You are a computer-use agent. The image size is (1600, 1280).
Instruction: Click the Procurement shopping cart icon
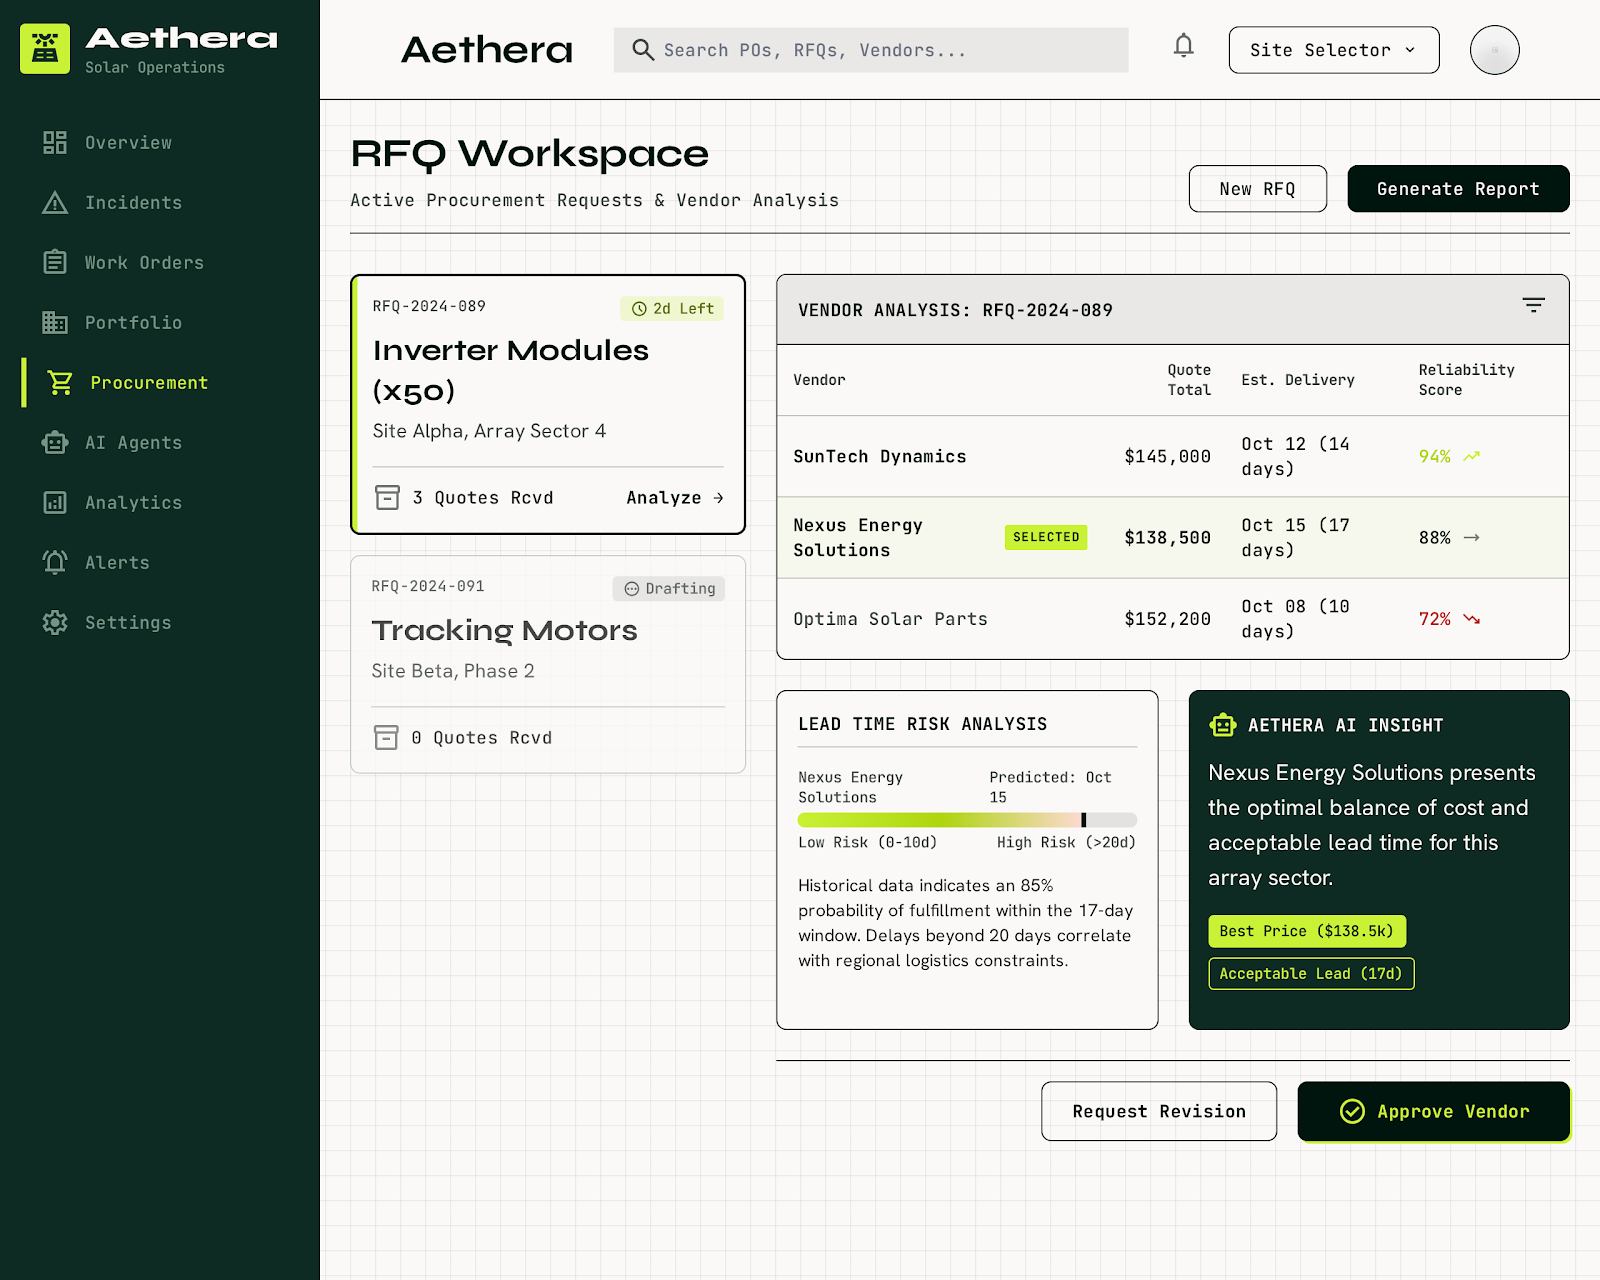60,383
